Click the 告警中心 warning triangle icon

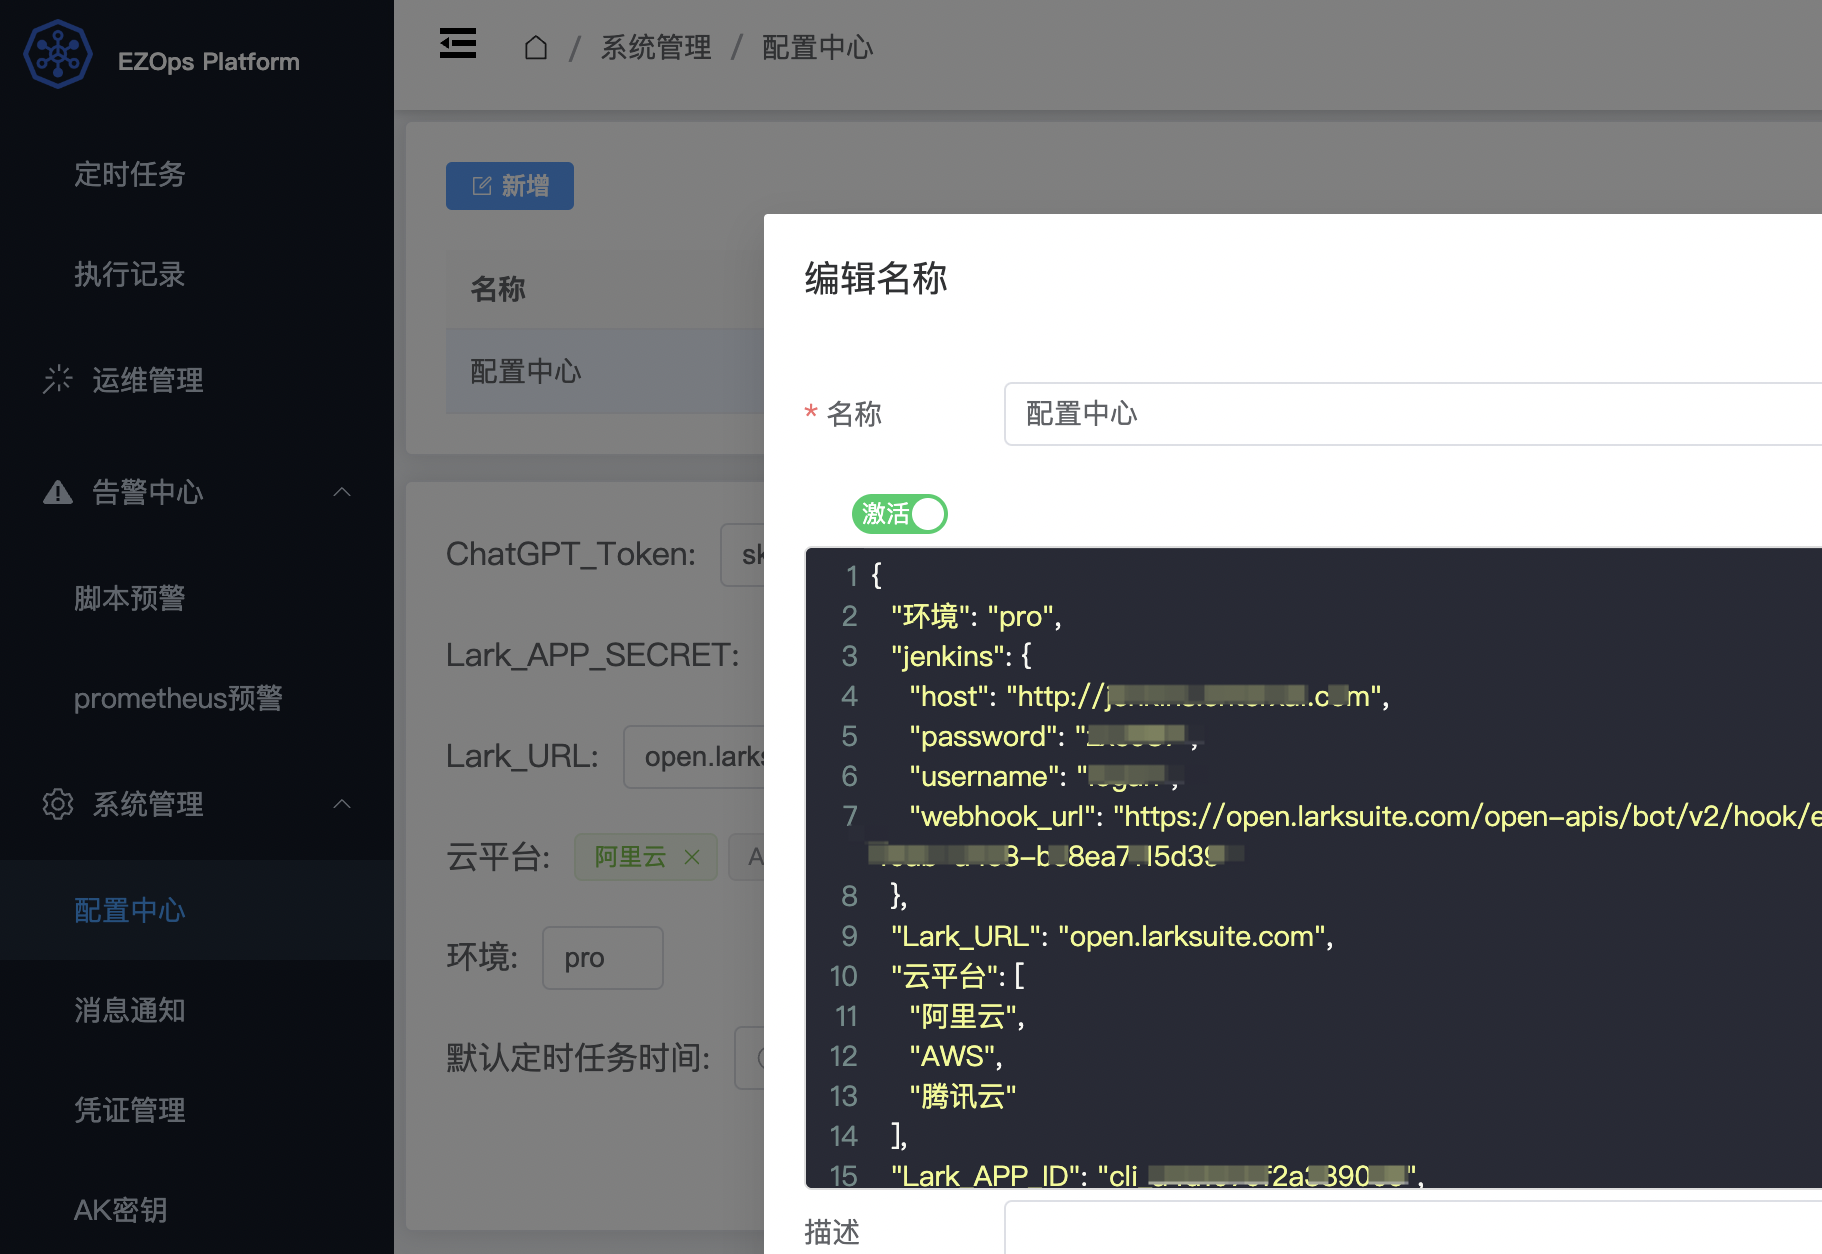click(58, 492)
